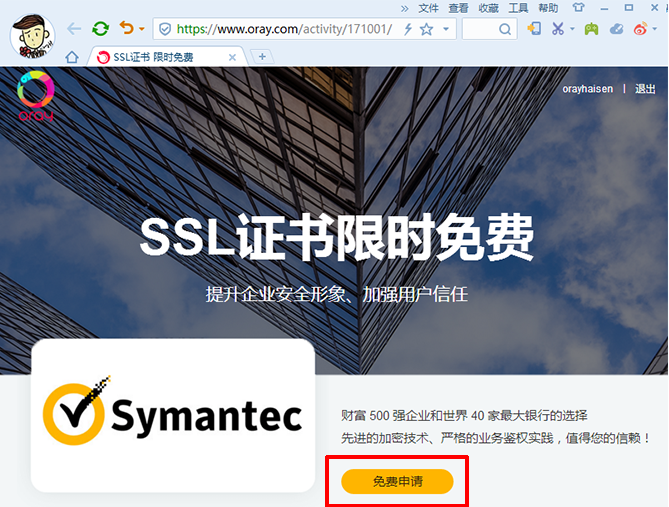Click the 退出 logout link

click(x=645, y=89)
